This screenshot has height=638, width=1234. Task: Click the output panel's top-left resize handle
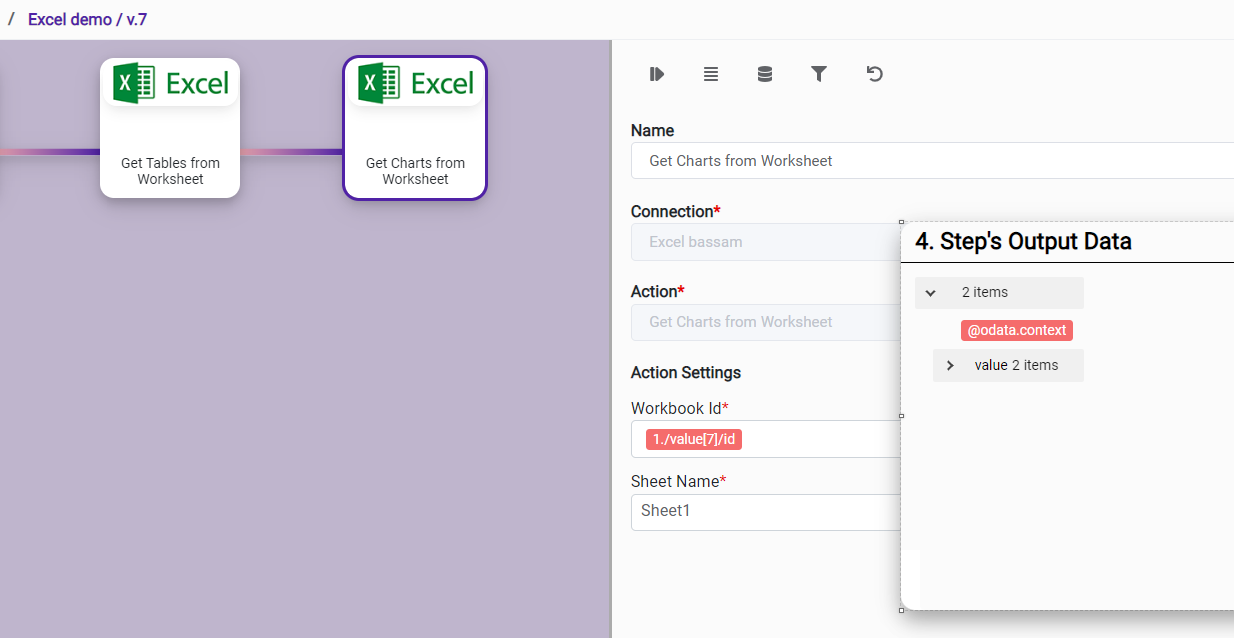[x=901, y=222]
